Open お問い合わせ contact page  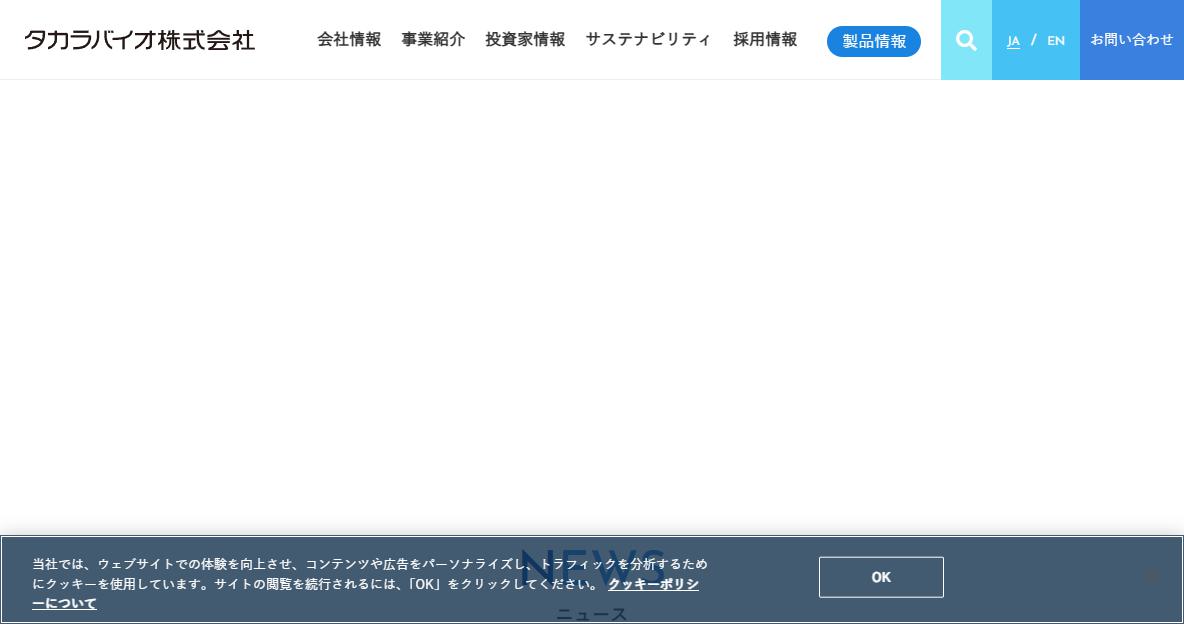point(1131,40)
